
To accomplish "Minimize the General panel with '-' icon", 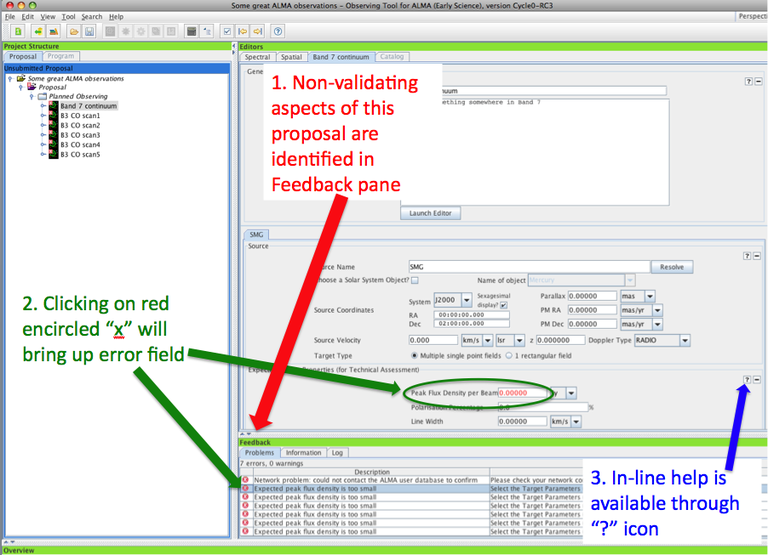I will click(758, 81).
